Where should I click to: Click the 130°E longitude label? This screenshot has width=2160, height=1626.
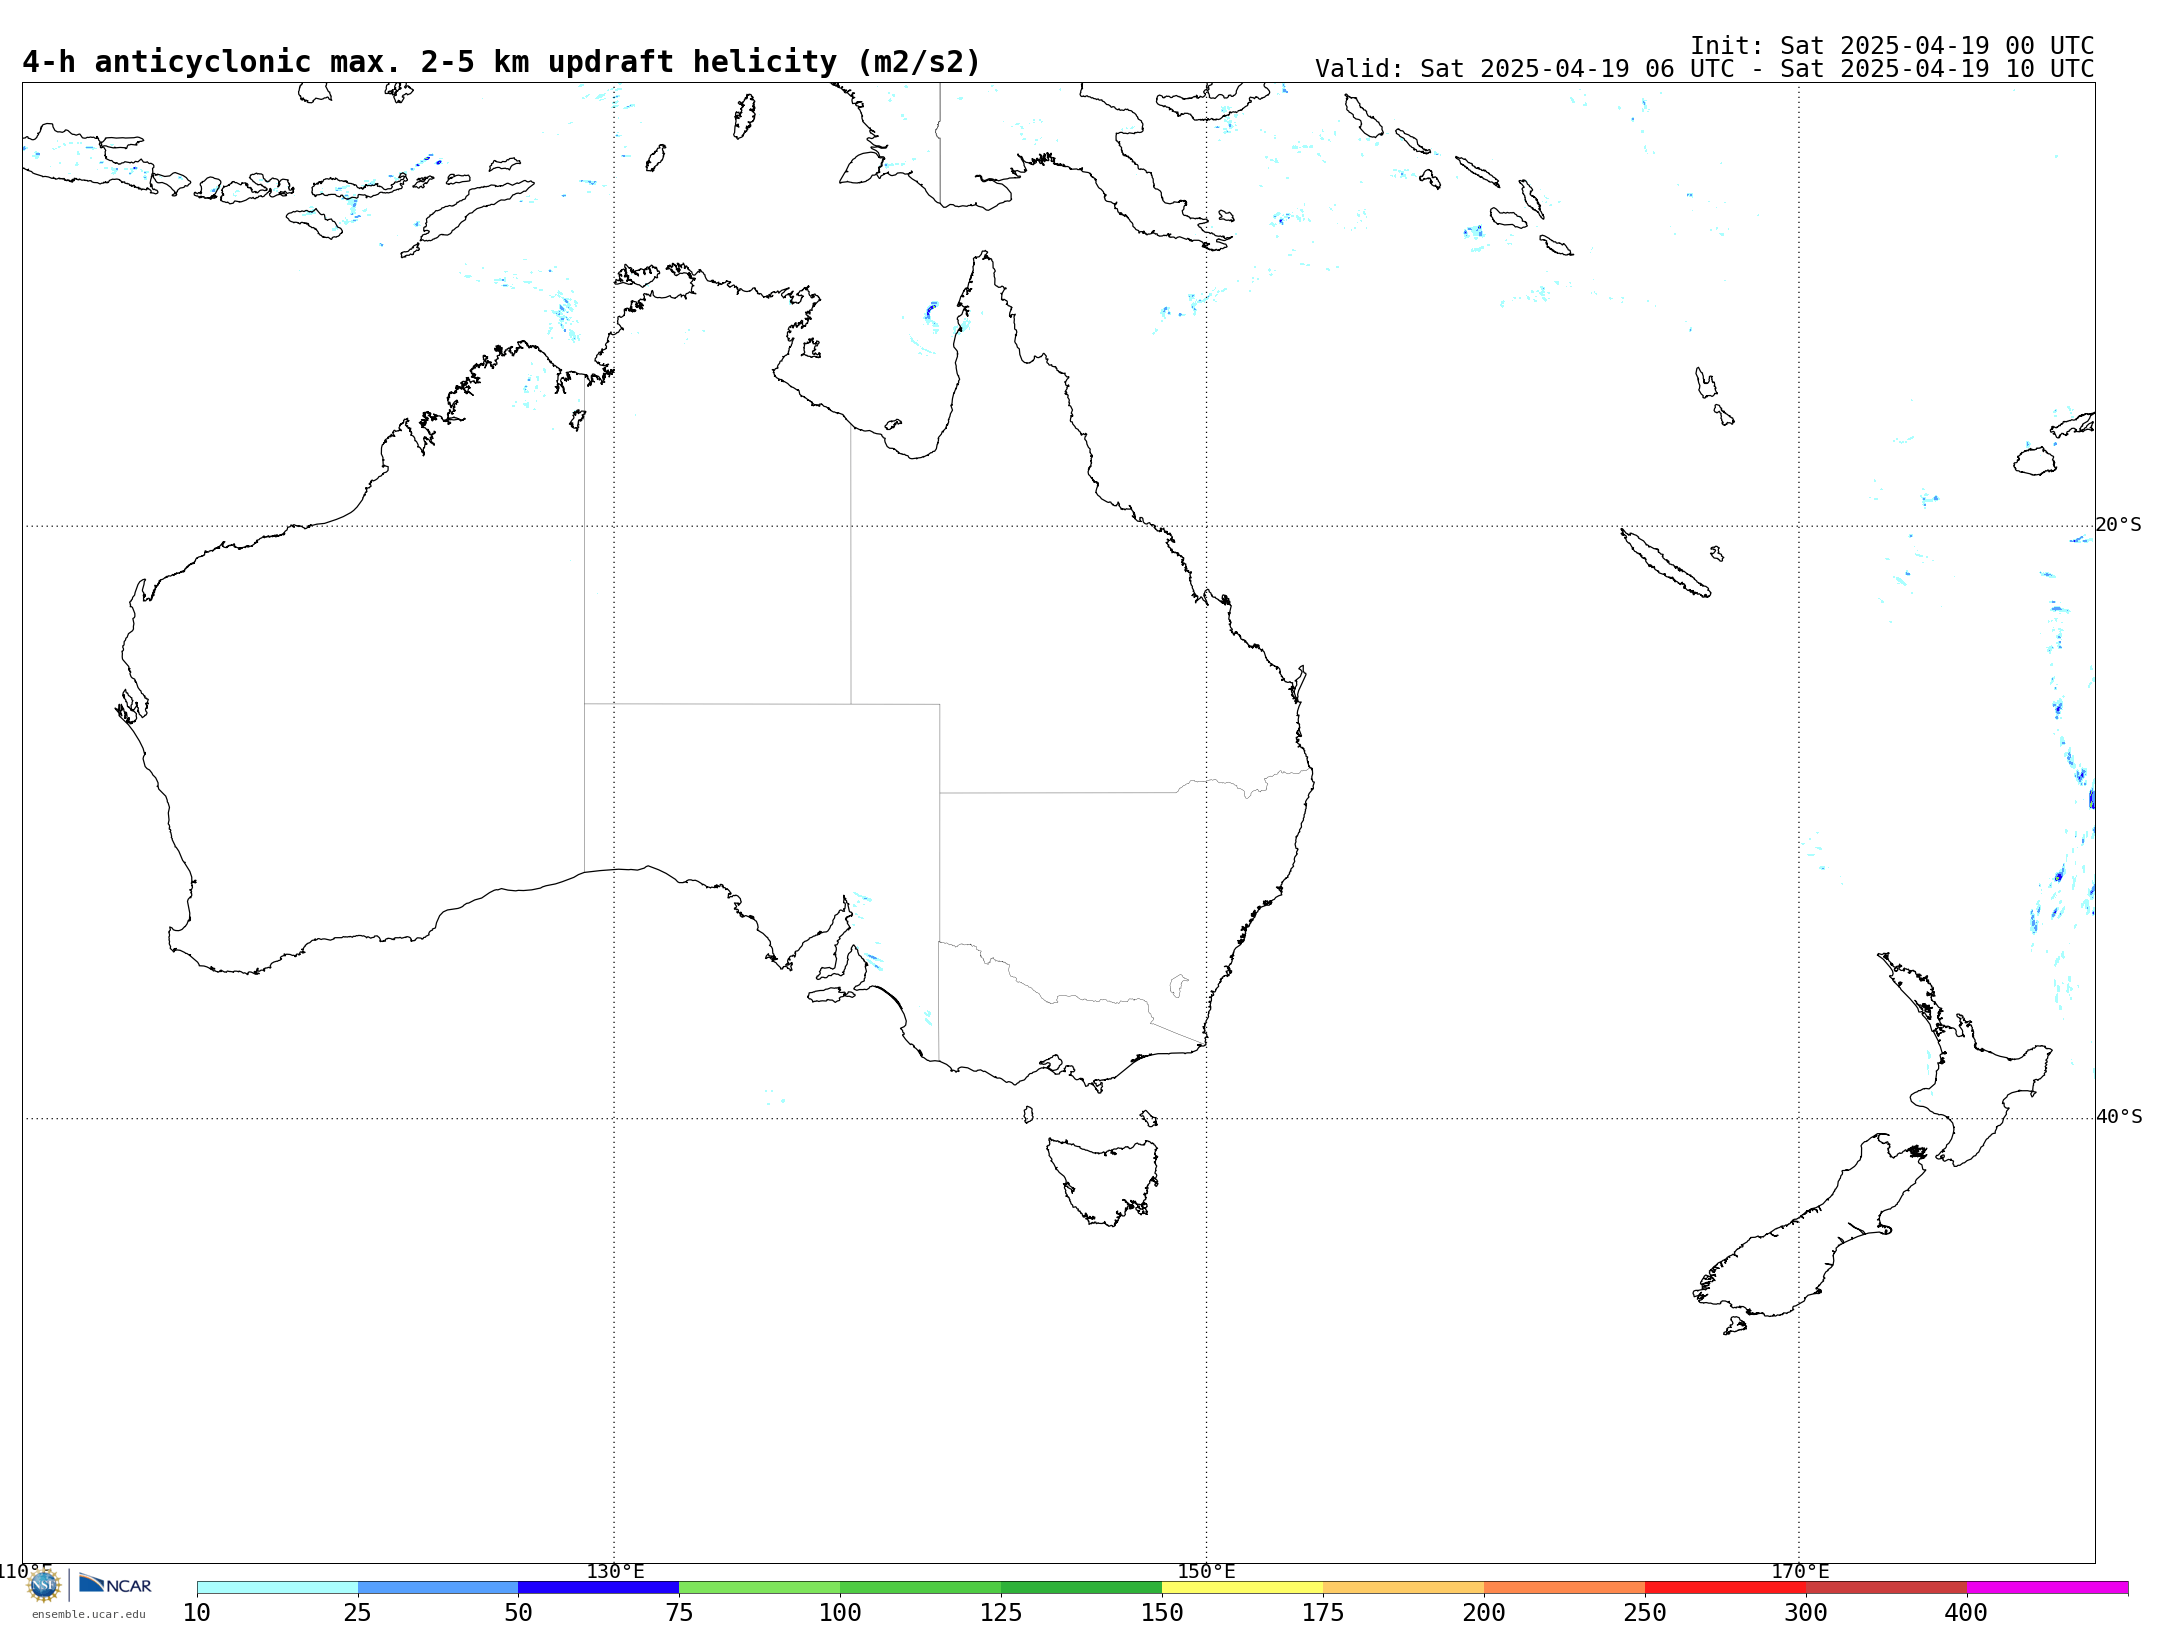coord(615,1572)
